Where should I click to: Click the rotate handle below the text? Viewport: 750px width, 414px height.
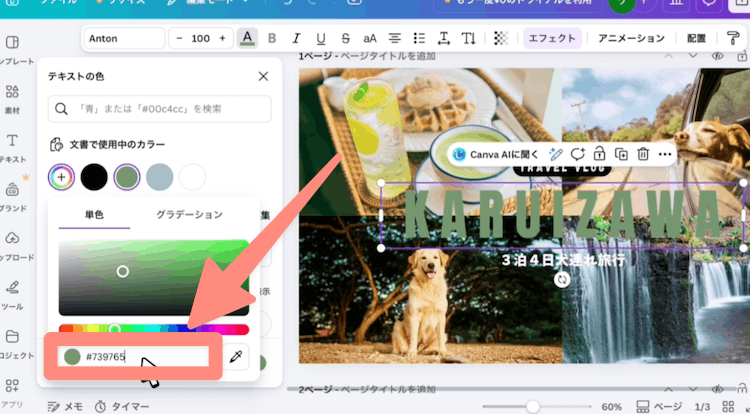click(x=562, y=280)
